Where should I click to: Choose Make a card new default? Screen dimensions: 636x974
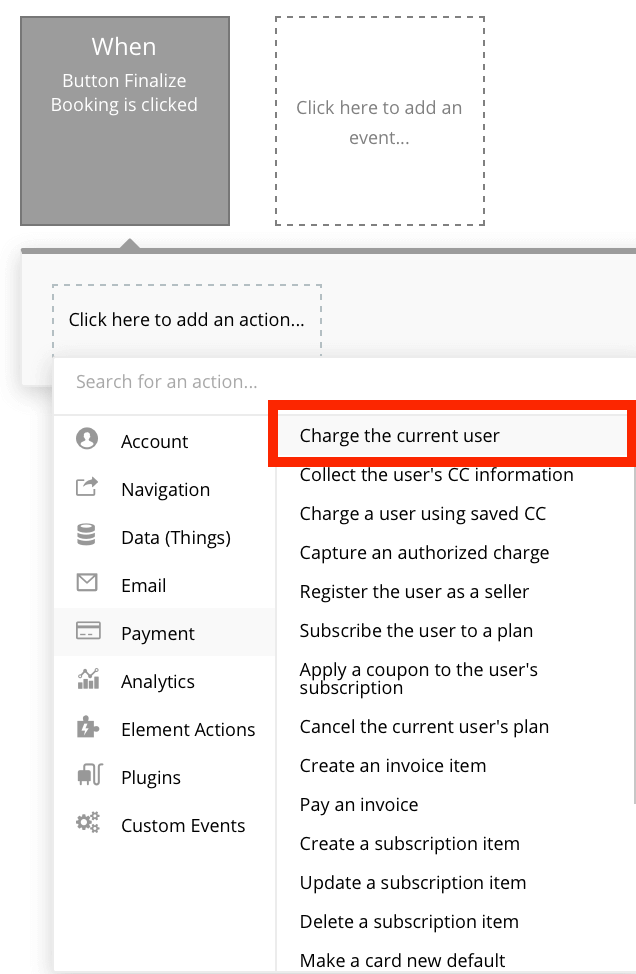pos(402,959)
